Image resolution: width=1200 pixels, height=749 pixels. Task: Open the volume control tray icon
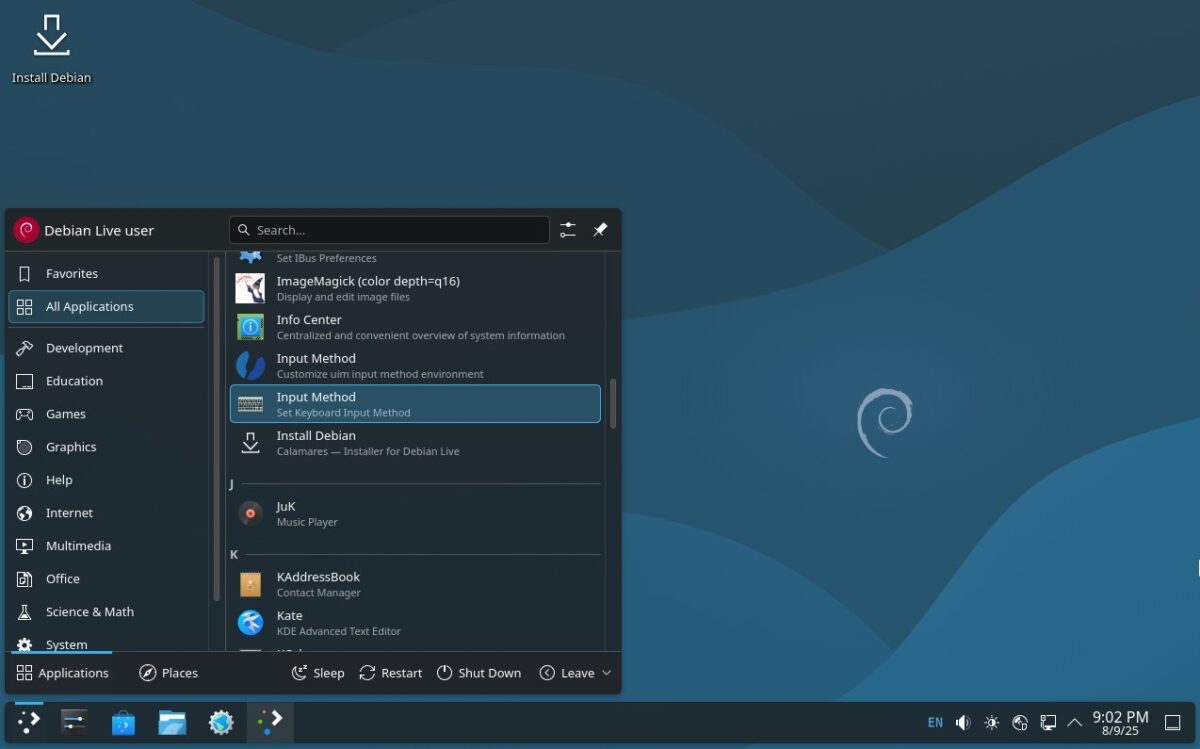point(963,722)
